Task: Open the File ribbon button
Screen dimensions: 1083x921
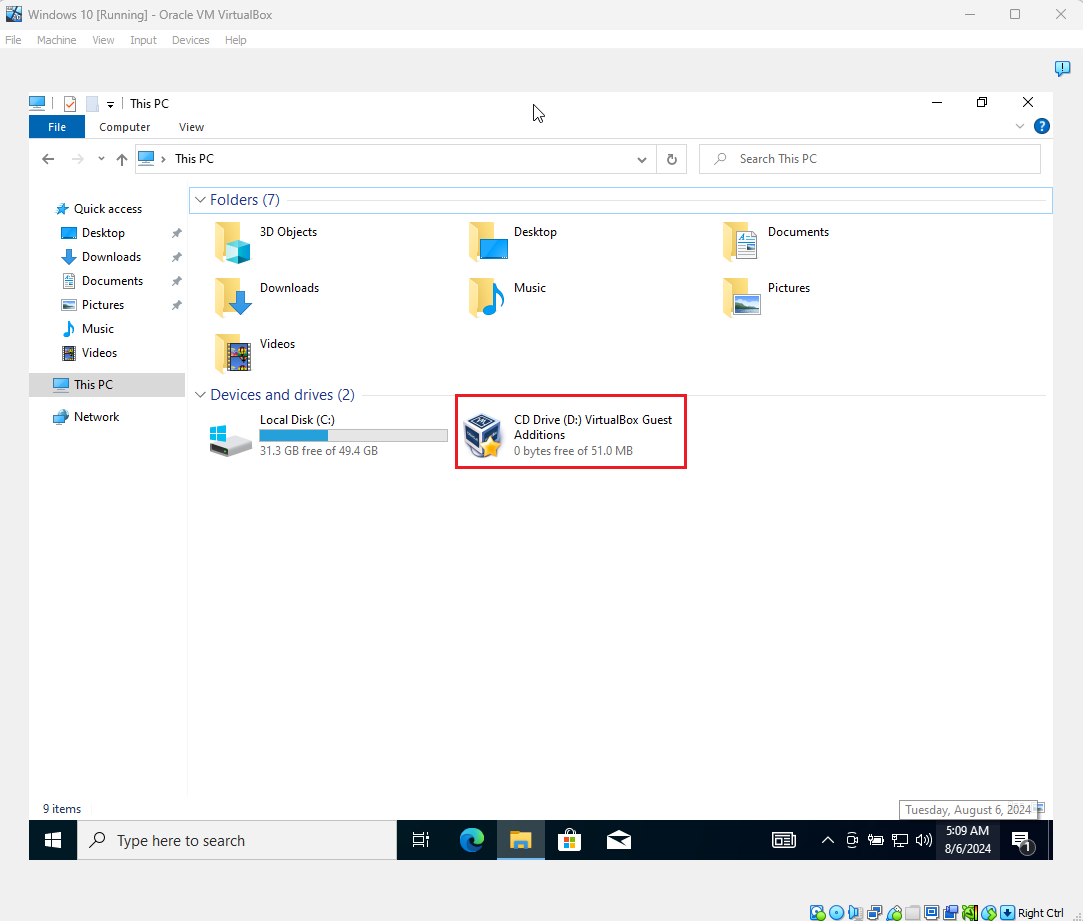Action: 57,127
